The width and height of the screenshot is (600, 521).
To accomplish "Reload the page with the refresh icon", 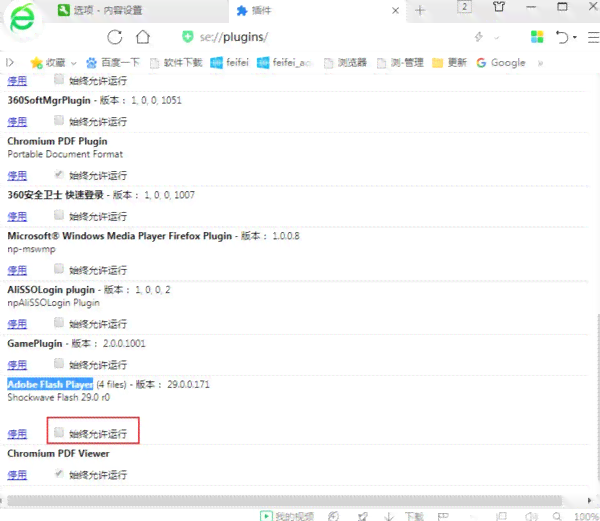I will [114, 37].
